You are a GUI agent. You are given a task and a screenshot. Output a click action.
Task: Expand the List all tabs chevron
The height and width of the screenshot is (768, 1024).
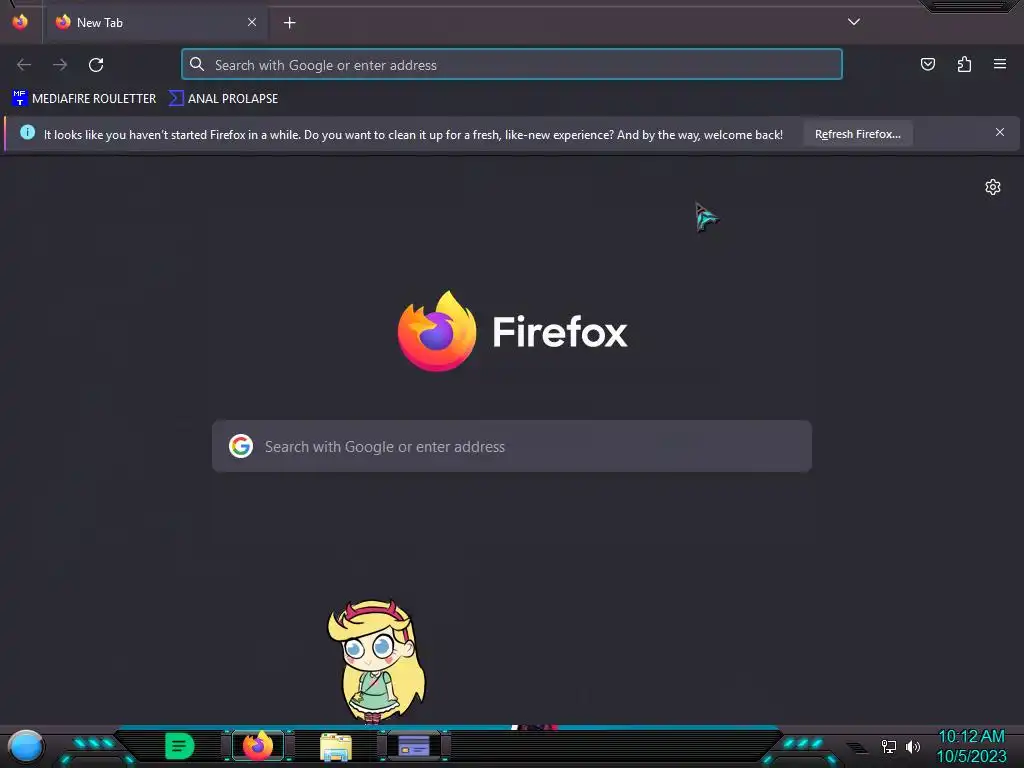click(854, 22)
